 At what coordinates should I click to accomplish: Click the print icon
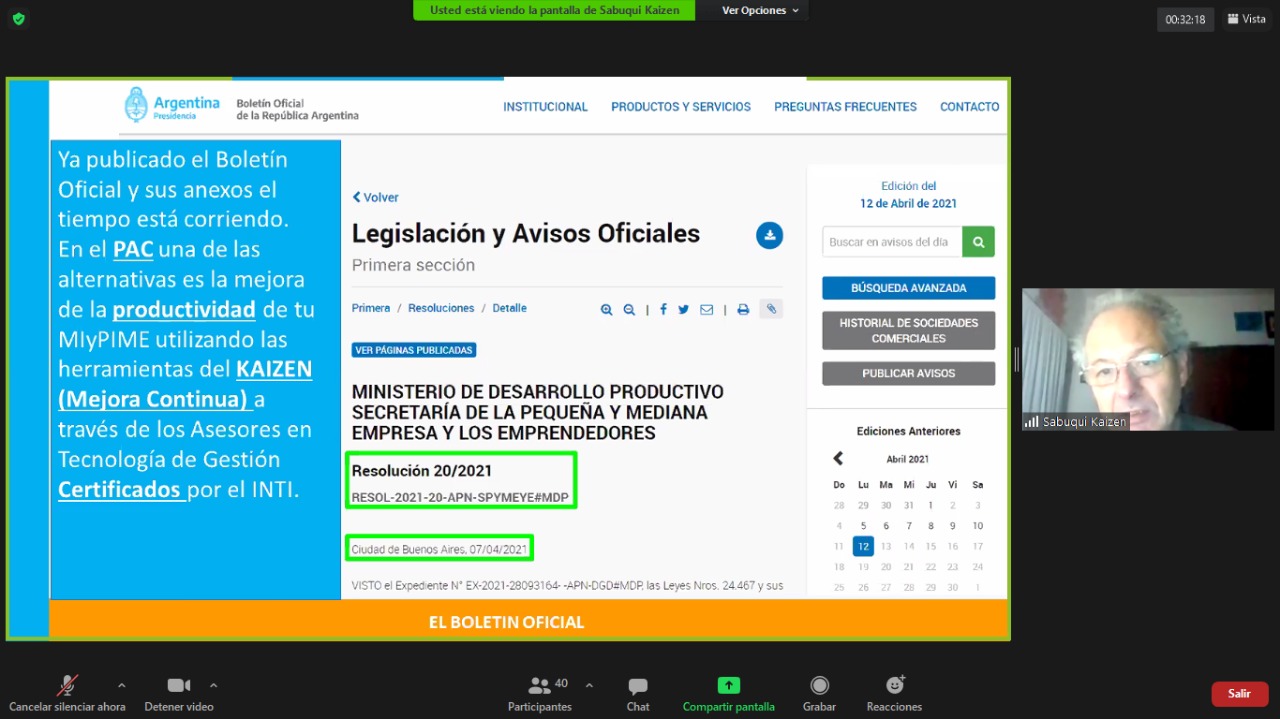click(x=743, y=310)
